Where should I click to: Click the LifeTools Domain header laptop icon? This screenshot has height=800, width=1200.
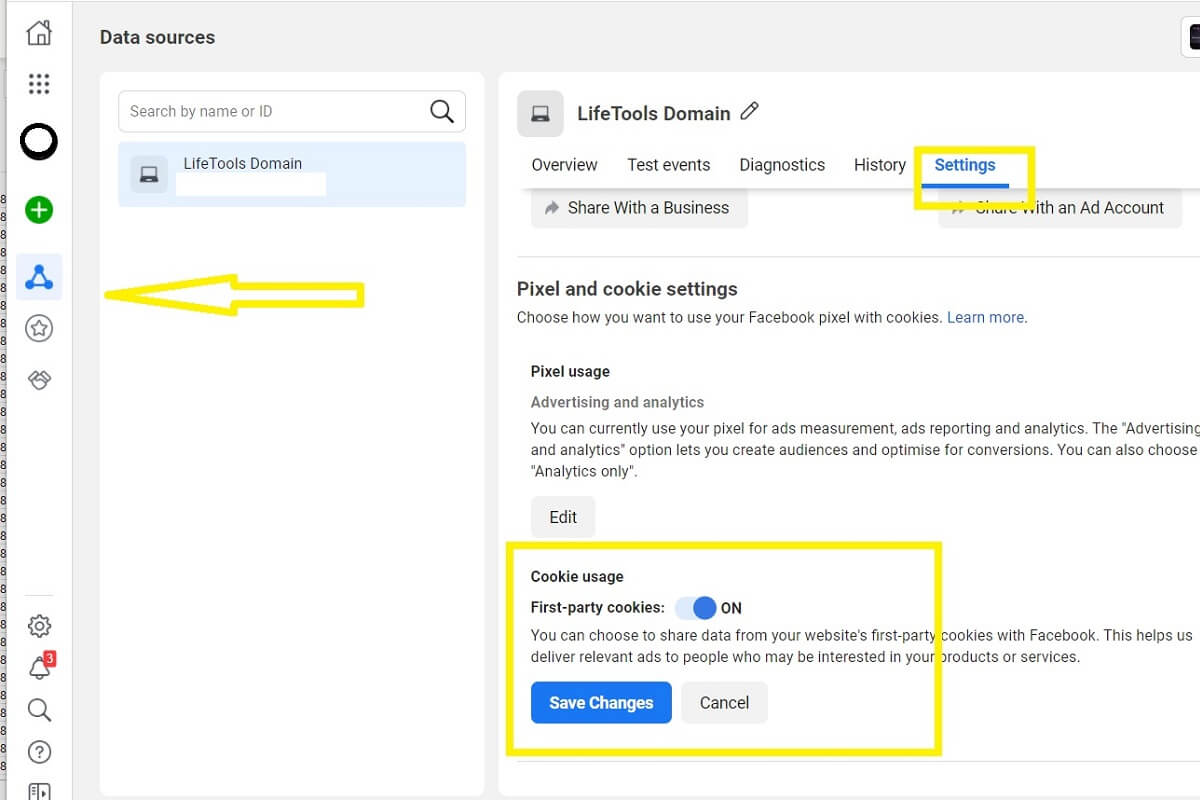pyautogui.click(x=540, y=114)
